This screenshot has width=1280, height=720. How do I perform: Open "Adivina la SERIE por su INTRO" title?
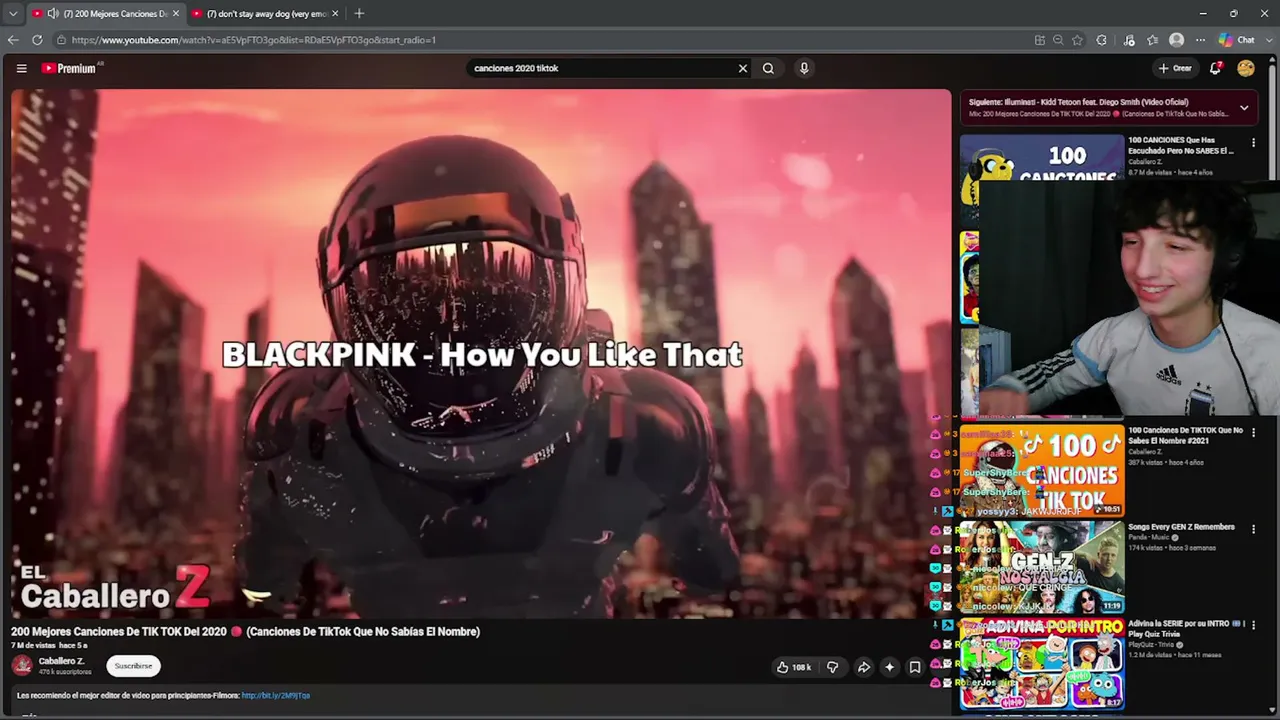(x=1186, y=628)
